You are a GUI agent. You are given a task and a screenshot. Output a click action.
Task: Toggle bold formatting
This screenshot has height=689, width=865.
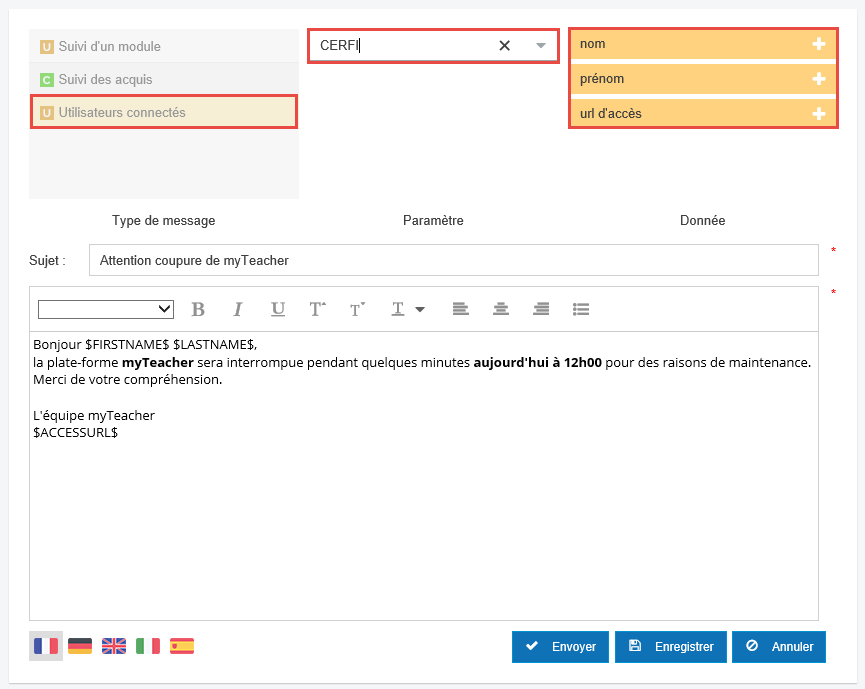(198, 309)
